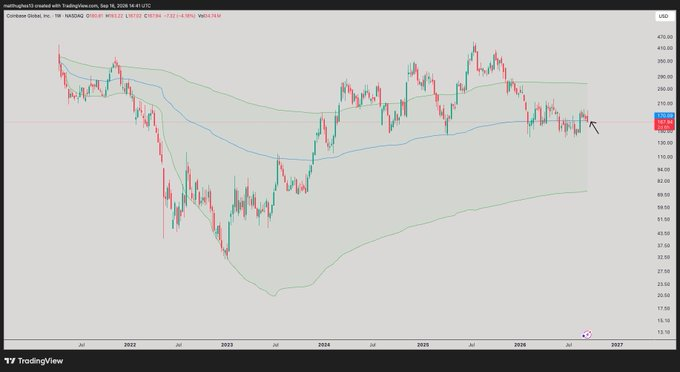
Task: Click the 94.00 price axis label
Action: 664,170
